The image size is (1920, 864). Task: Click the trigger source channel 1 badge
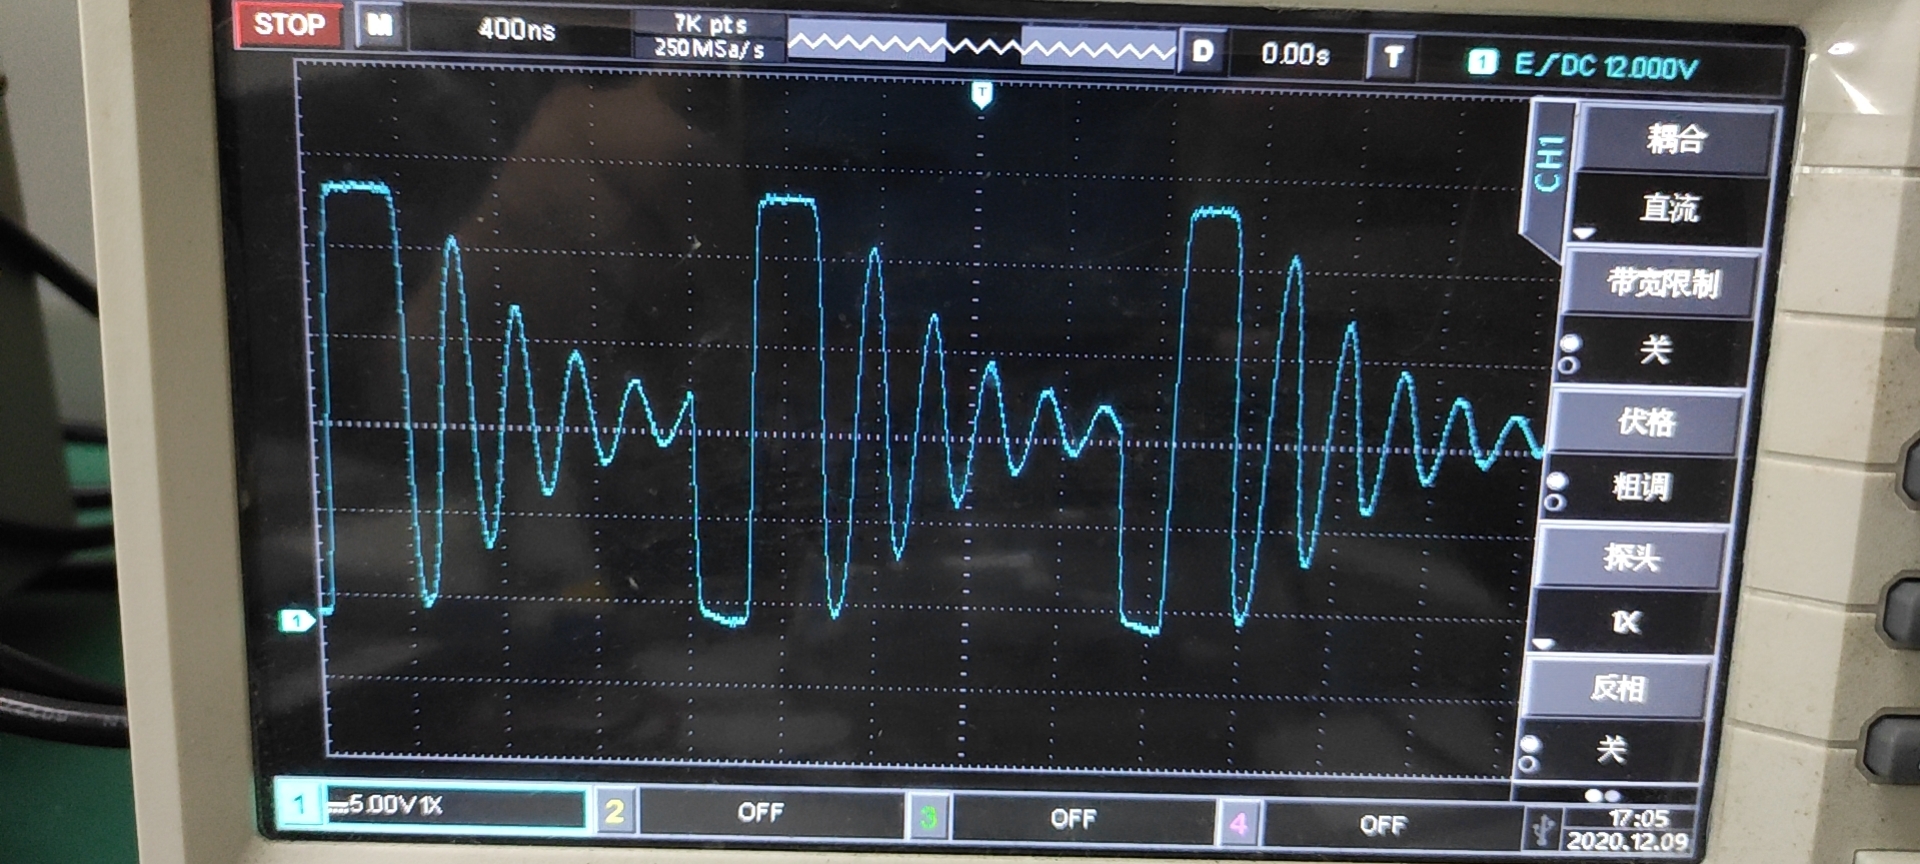tap(1482, 62)
